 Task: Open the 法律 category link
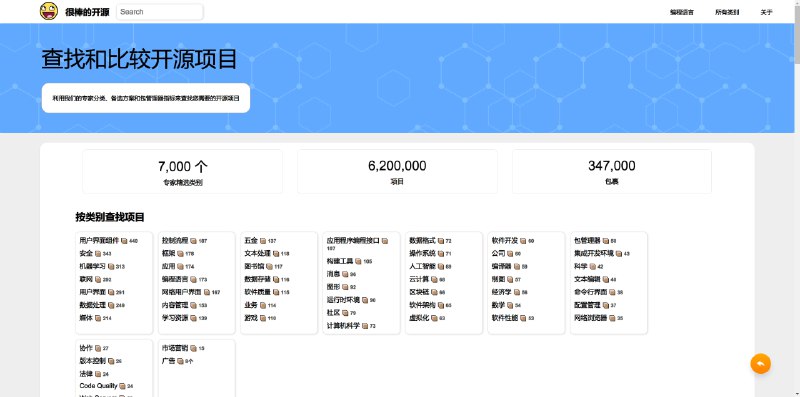coord(86,374)
